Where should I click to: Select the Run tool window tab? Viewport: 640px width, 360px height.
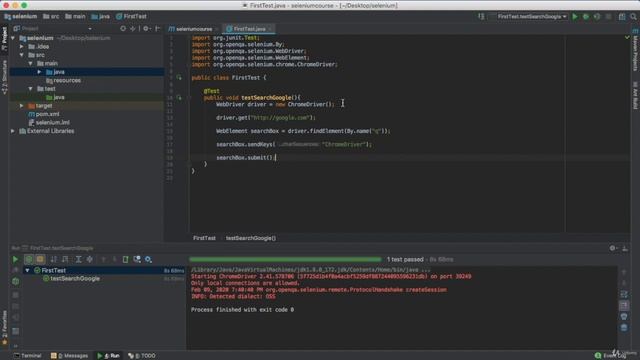coord(108,356)
